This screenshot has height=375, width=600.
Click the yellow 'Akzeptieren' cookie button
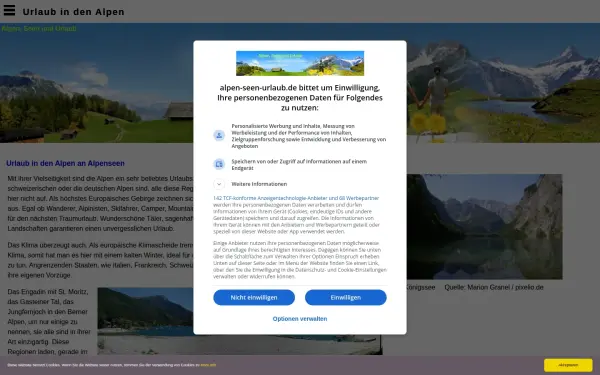(x=568, y=365)
